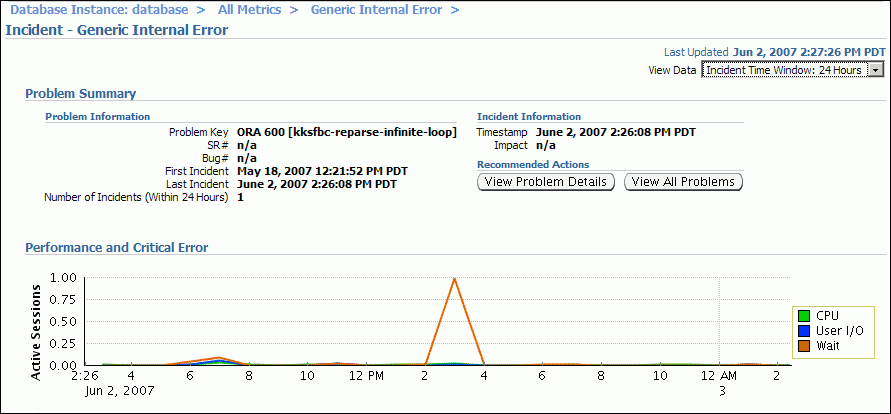Click the orange Wait spike peak in chart

[x=455, y=279]
